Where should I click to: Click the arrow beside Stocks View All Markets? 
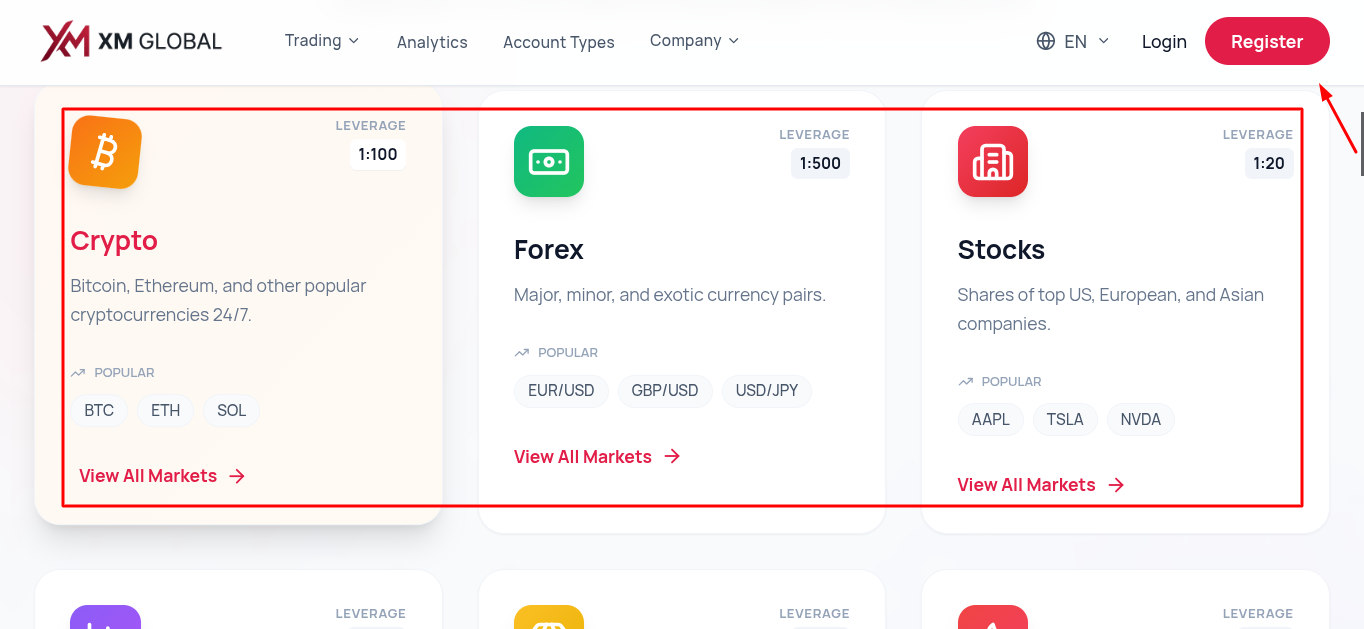point(1116,485)
